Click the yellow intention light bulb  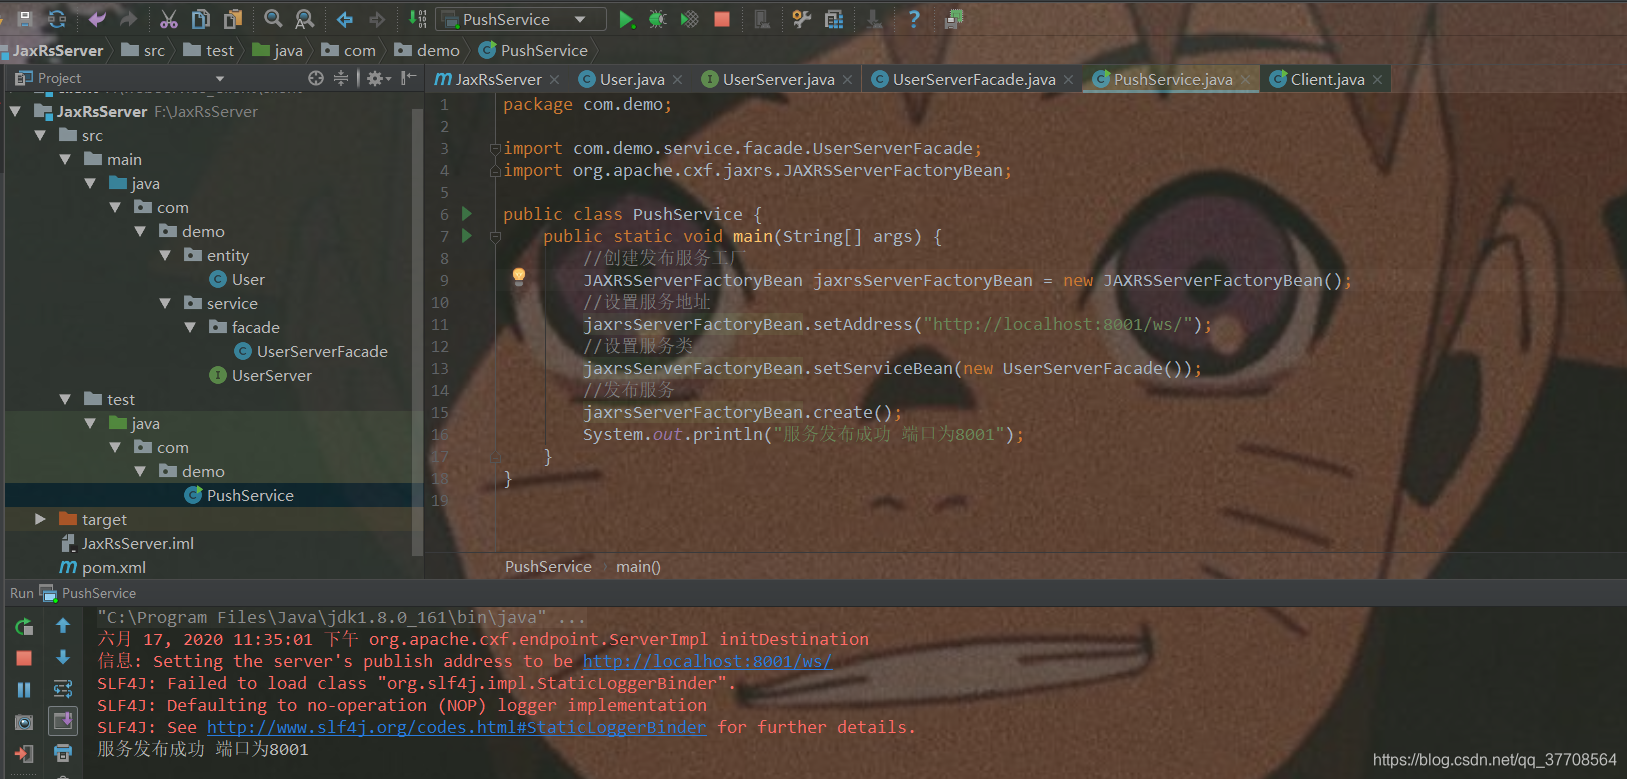[x=519, y=277]
